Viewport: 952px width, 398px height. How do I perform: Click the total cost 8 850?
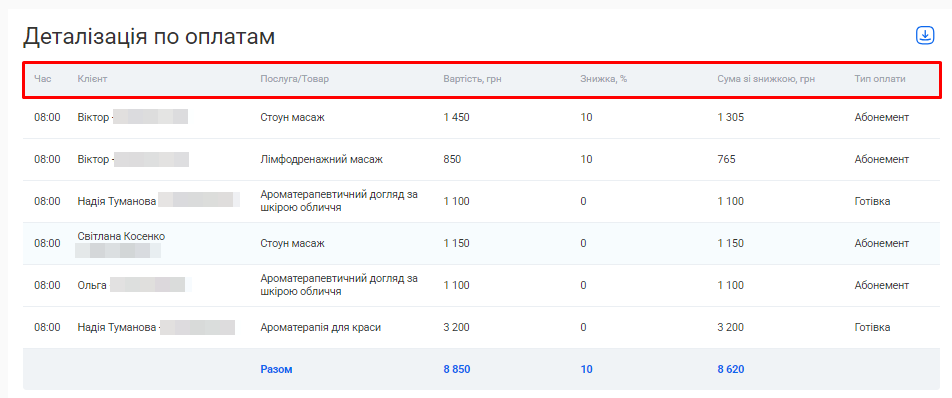click(457, 369)
